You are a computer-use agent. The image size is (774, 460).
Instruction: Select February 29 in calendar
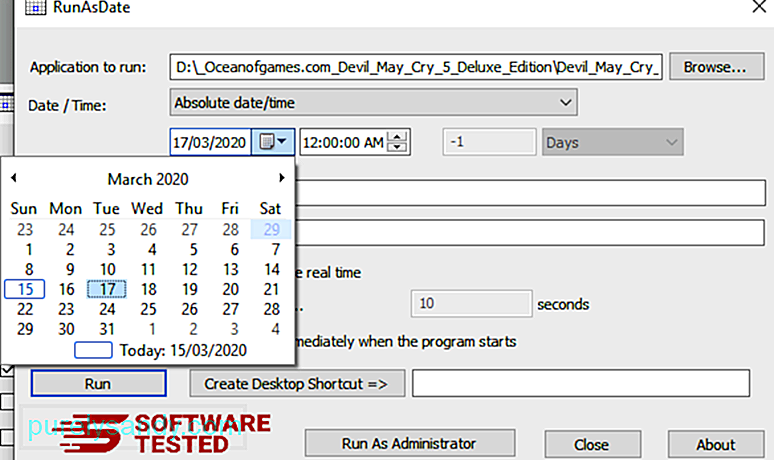[x=271, y=230]
